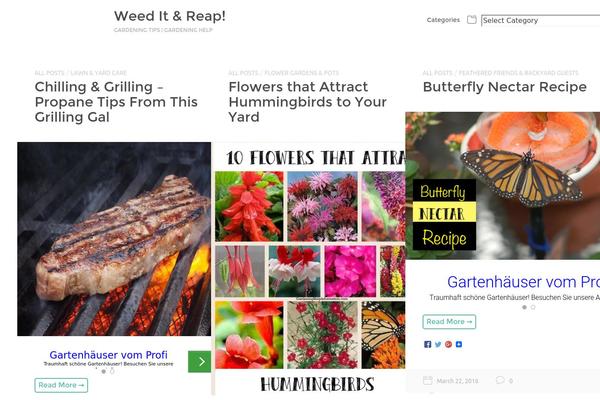Image resolution: width=600 pixels, height=400 pixels.
Task: Share Butterfly Nectar post on Facebook
Action: [x=427, y=344]
